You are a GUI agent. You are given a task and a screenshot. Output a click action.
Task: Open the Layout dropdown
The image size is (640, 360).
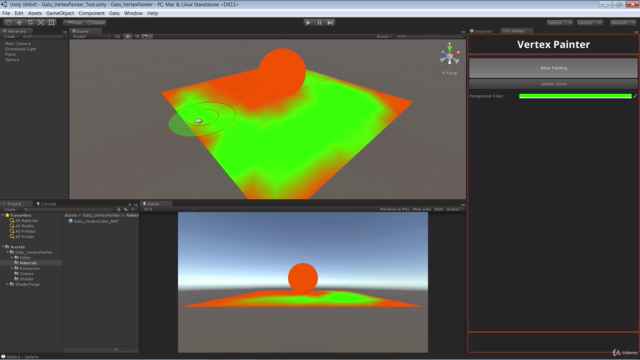point(589,22)
